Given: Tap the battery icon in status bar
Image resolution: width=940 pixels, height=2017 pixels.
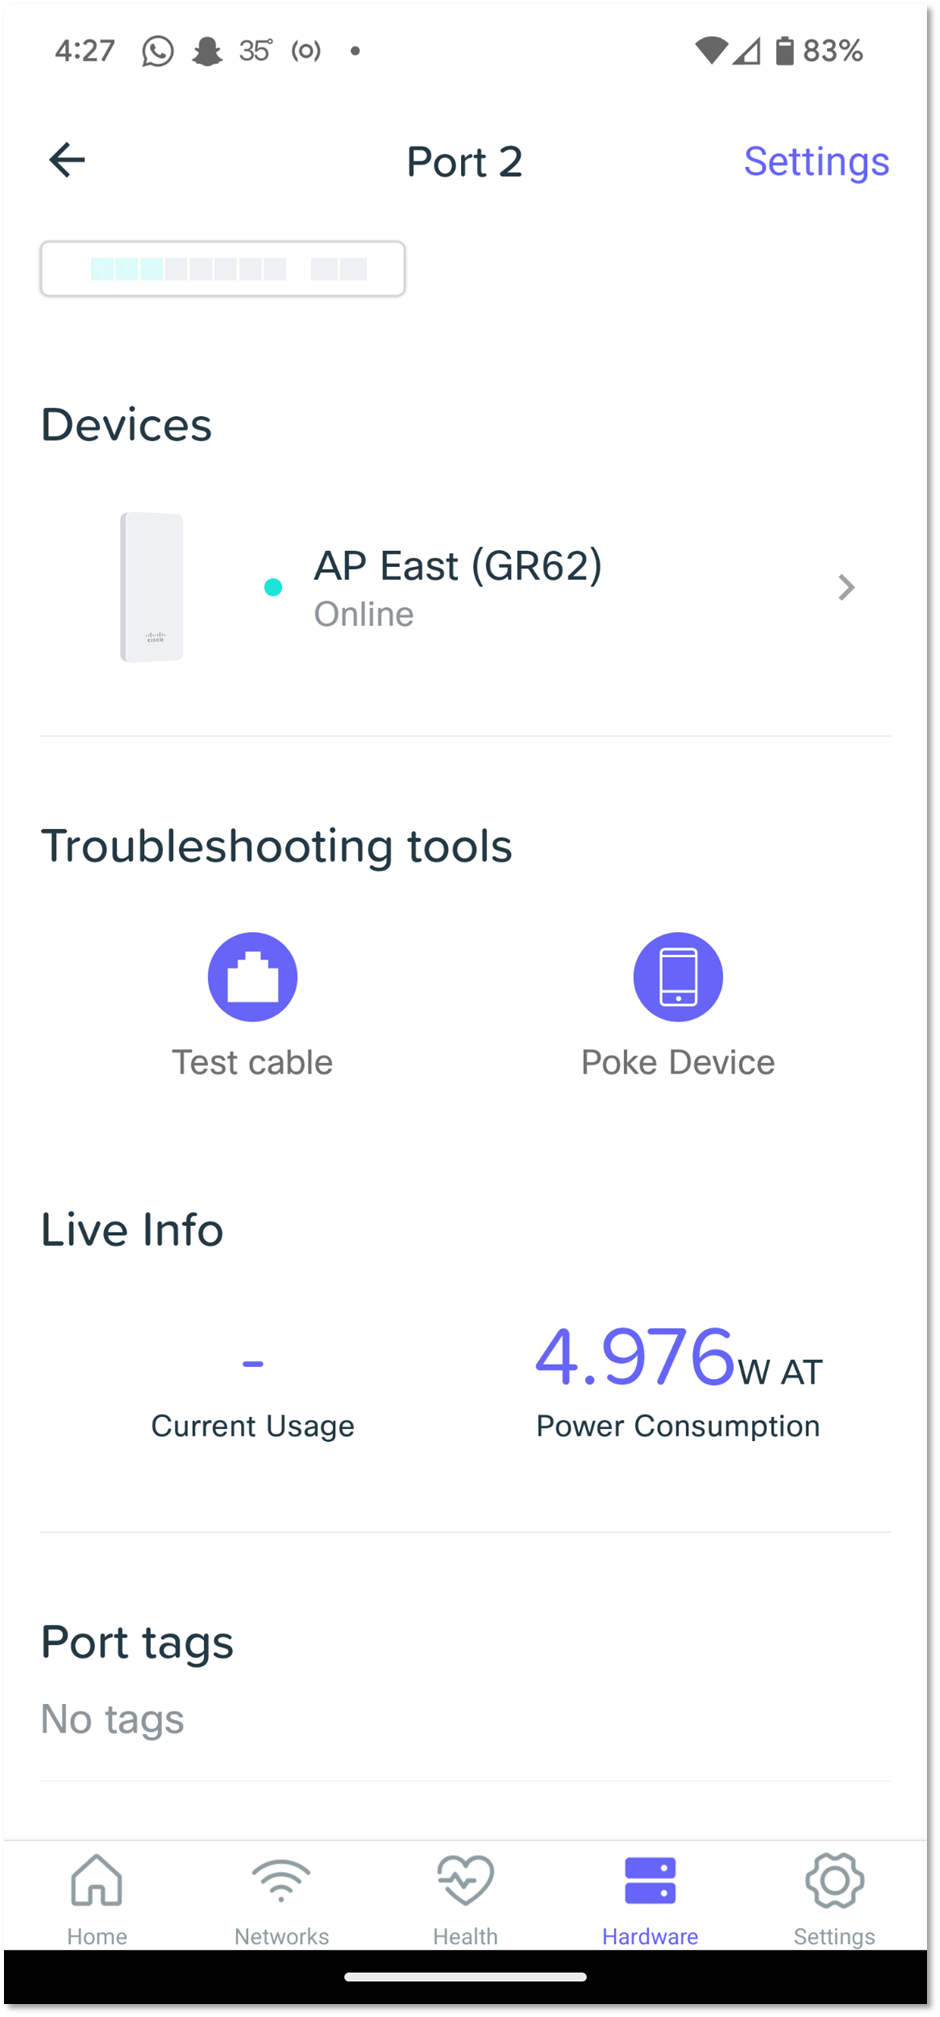Looking at the screenshot, I should coord(785,50).
